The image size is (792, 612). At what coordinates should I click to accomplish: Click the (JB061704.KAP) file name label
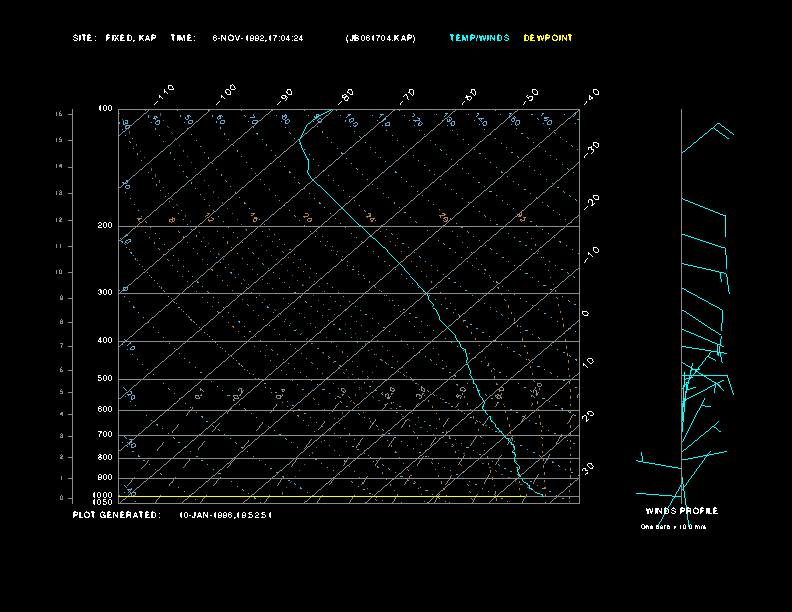point(380,38)
